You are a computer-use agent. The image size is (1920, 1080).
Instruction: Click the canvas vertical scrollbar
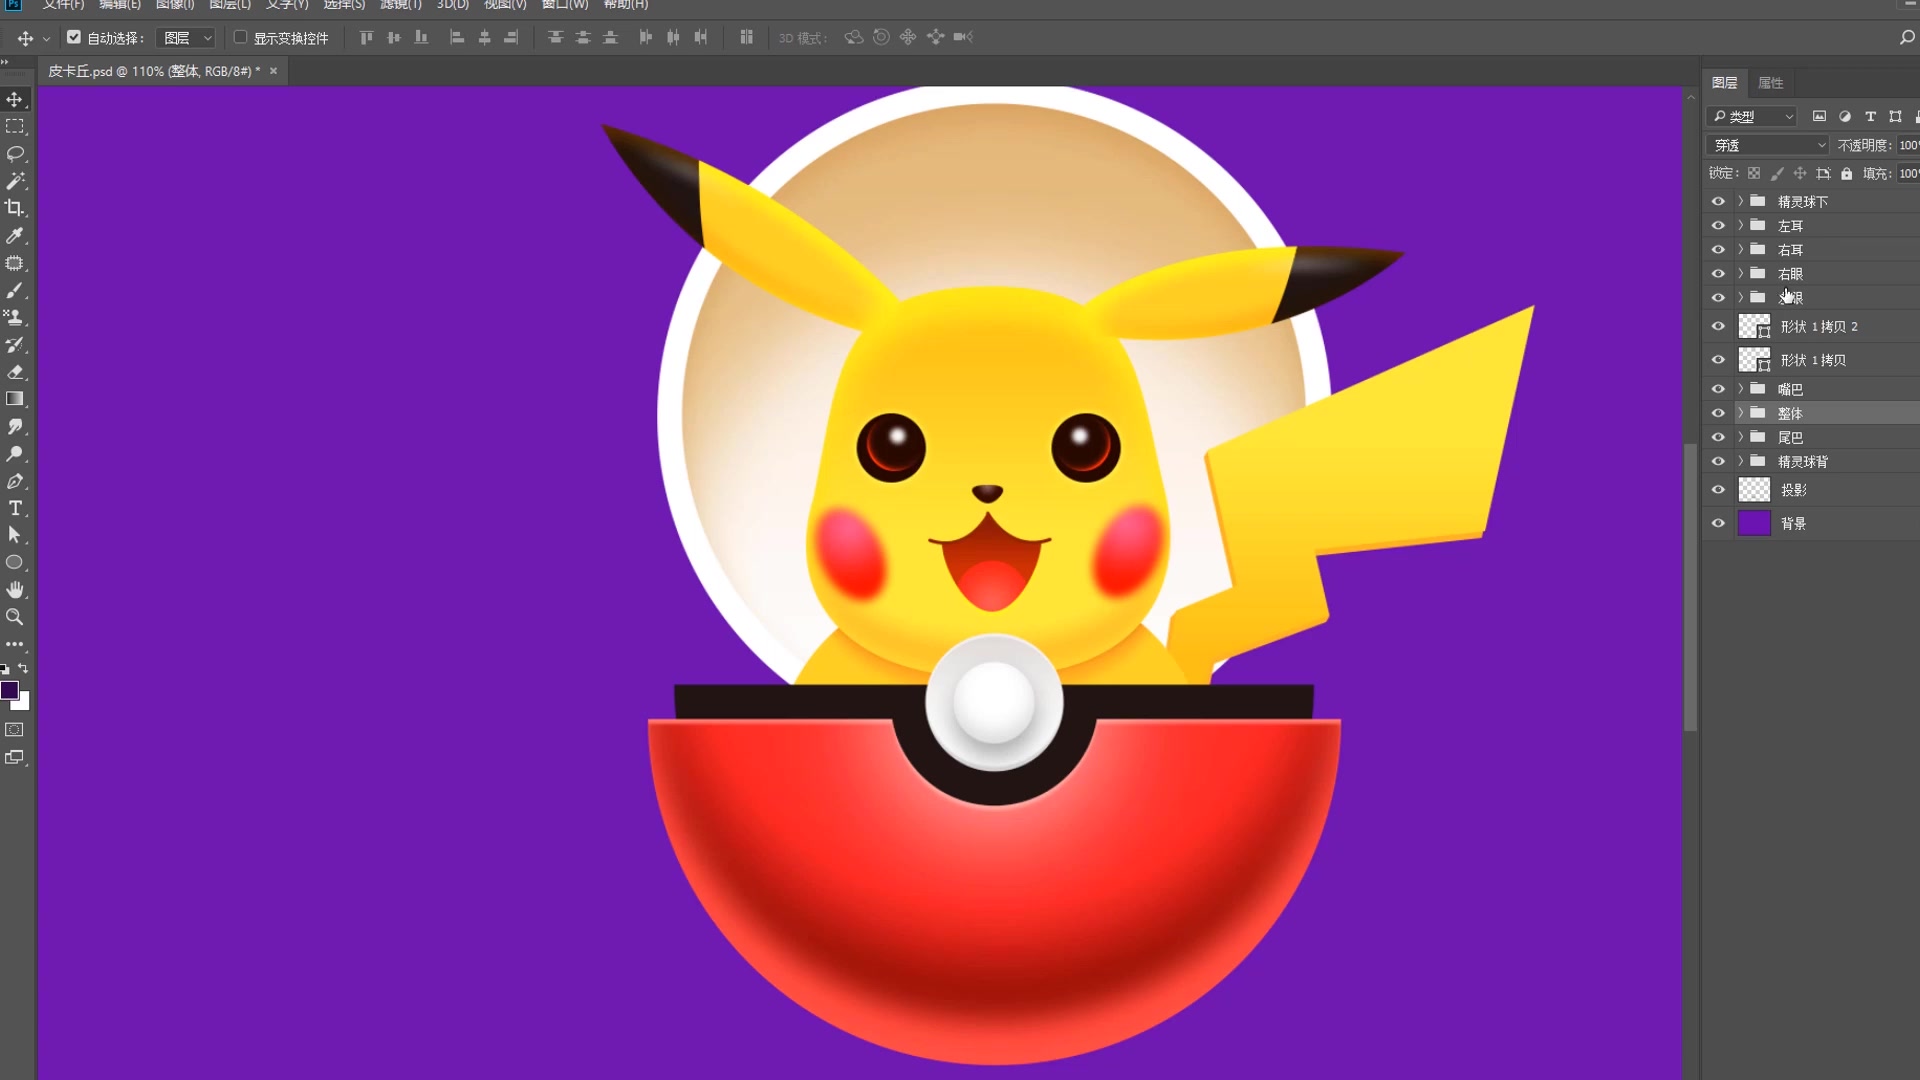[1690, 588]
